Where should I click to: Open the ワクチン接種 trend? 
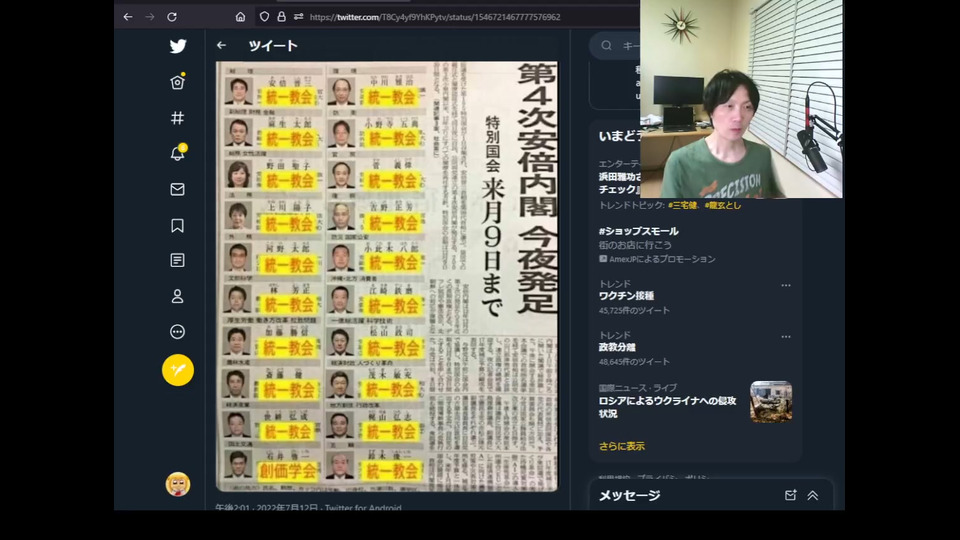[626, 296]
